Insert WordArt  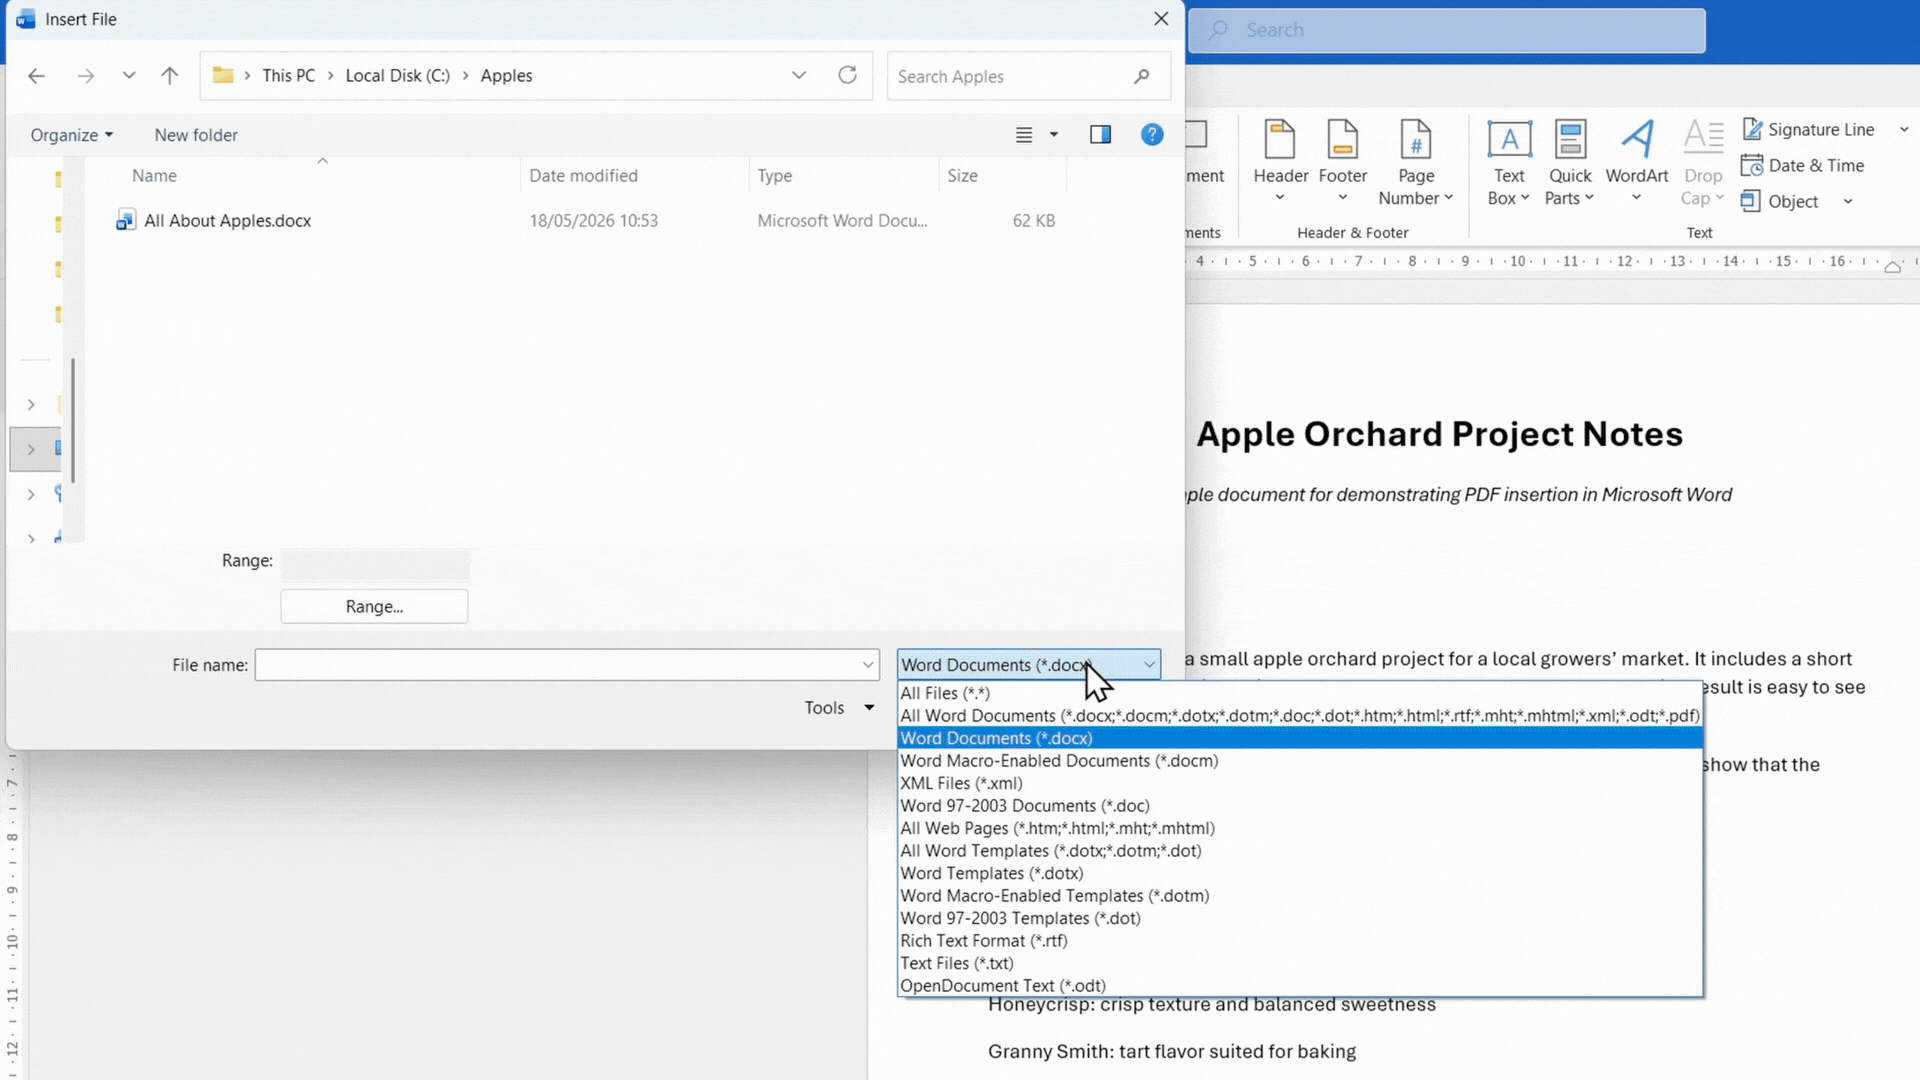click(x=1637, y=162)
